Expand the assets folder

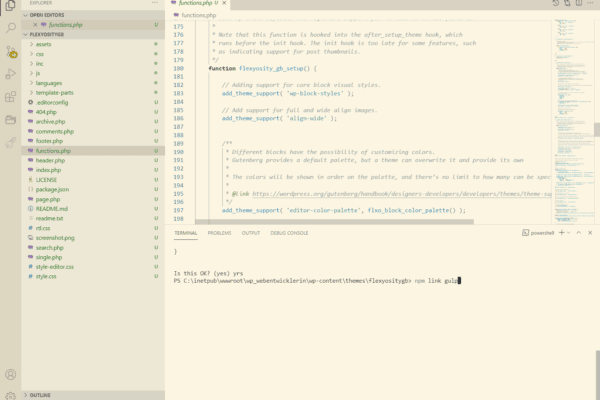[93, 44]
